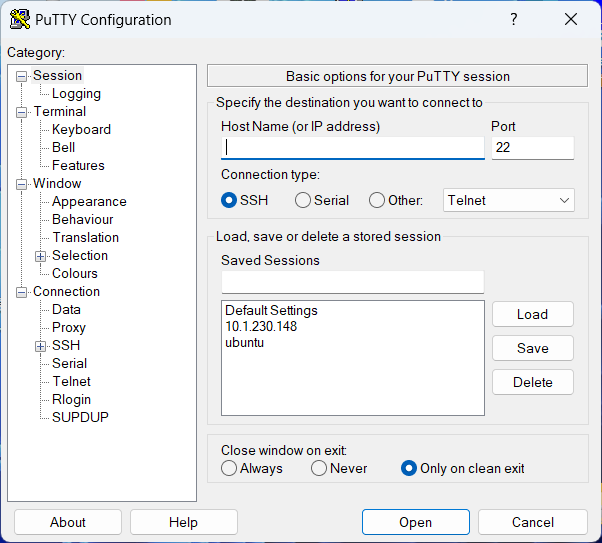Open the Telnet connection type dropdown
Image resolution: width=602 pixels, height=543 pixels.
[x=509, y=200]
